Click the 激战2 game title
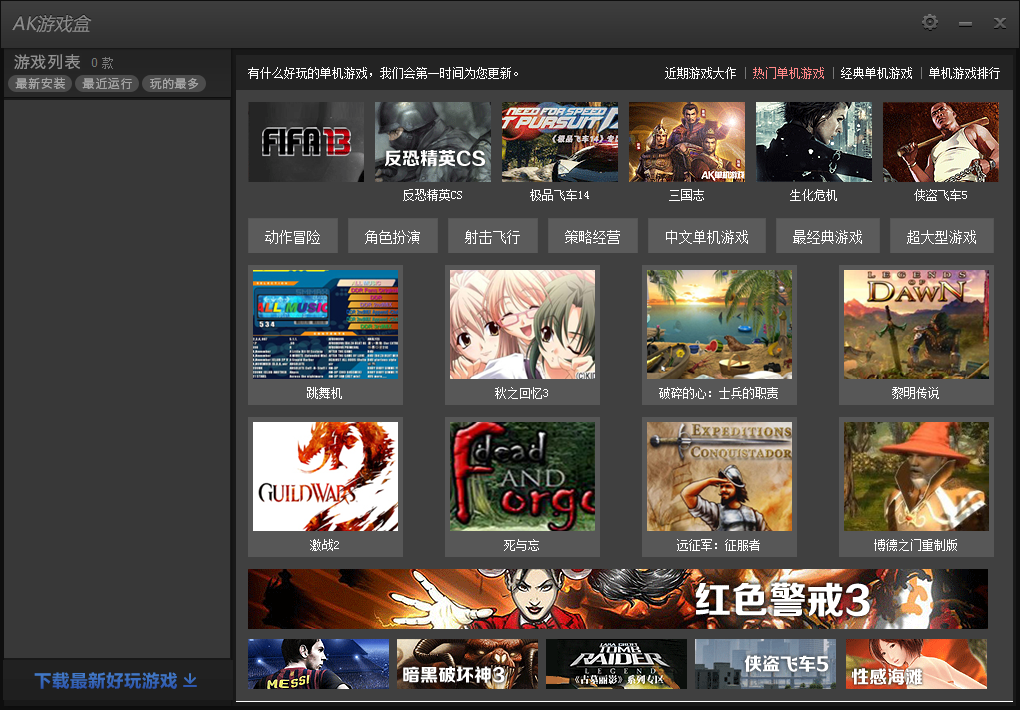This screenshot has width=1020, height=710. point(325,545)
